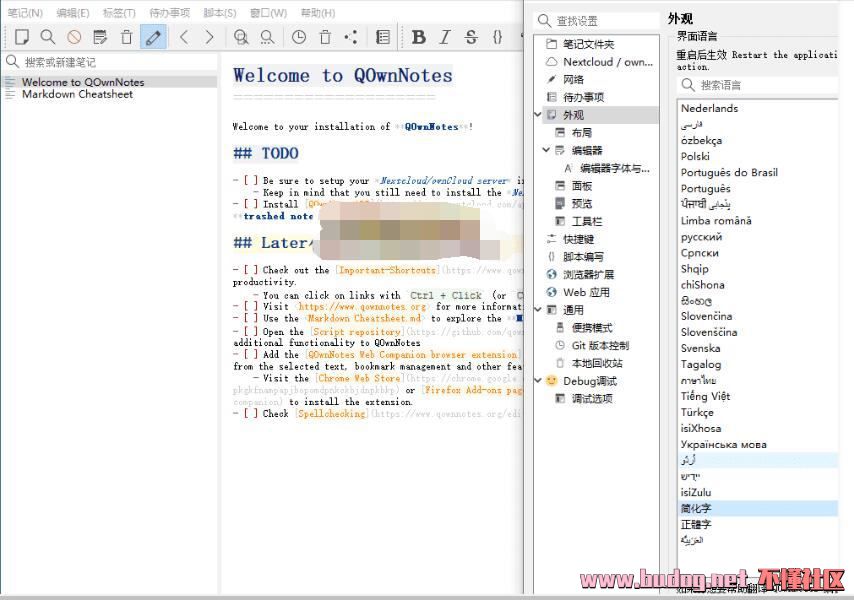Image resolution: width=854 pixels, height=600 pixels.
Task: Collapse the 外观 settings section
Action: (538, 114)
